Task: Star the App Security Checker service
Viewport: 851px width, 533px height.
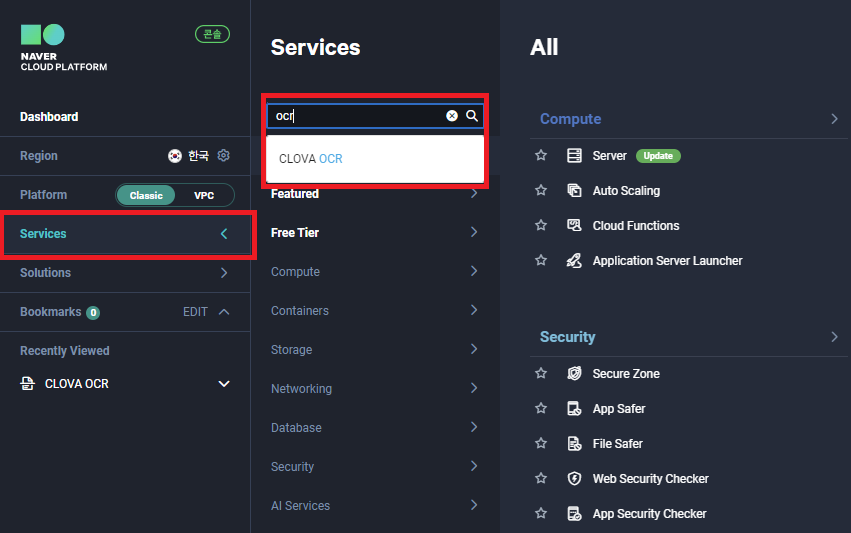Action: point(541,513)
